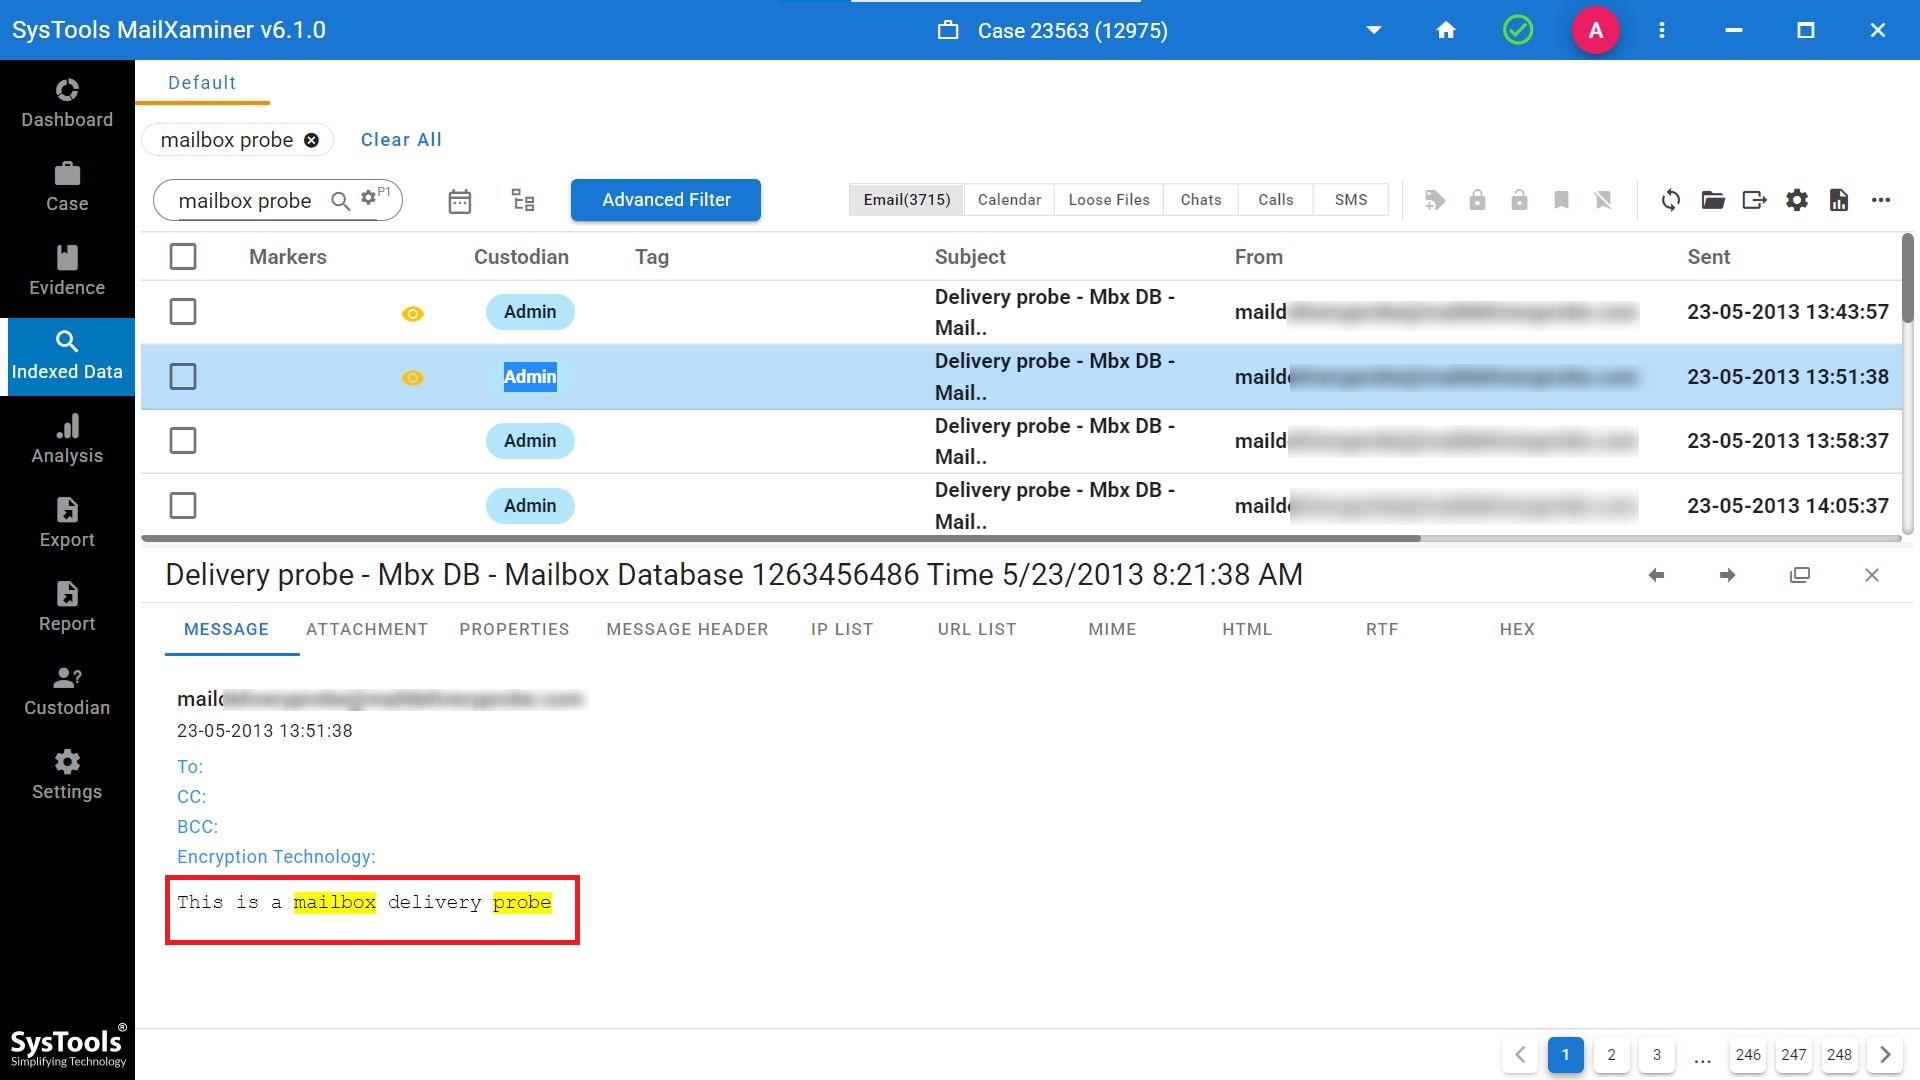The height and width of the screenshot is (1080, 1920).
Task: Click the search magnifier icon in search box
Action: (341, 201)
